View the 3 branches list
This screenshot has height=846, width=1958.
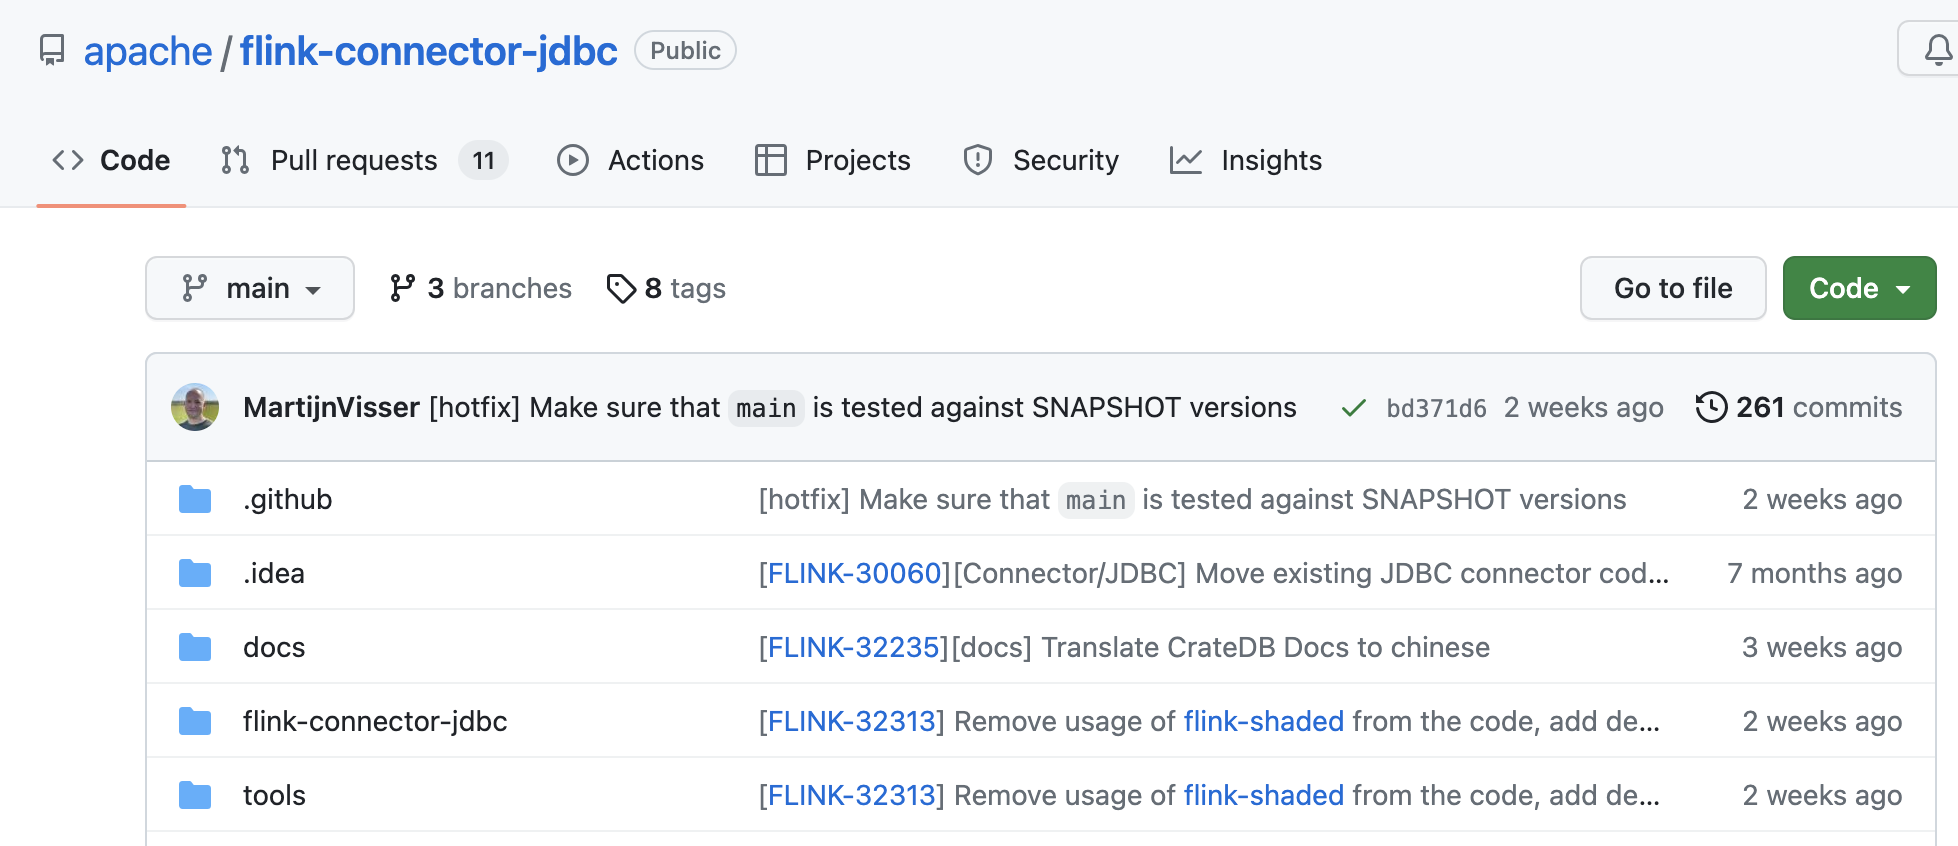(480, 288)
